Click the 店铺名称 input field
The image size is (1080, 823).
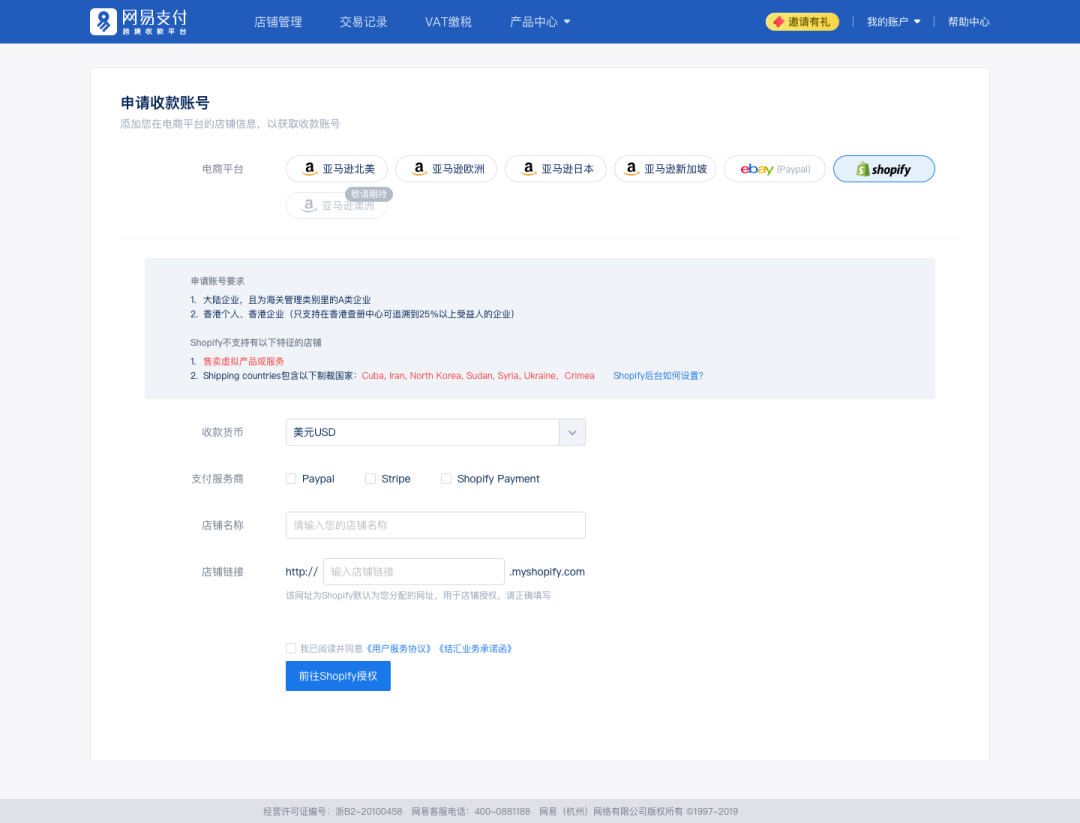(x=435, y=524)
